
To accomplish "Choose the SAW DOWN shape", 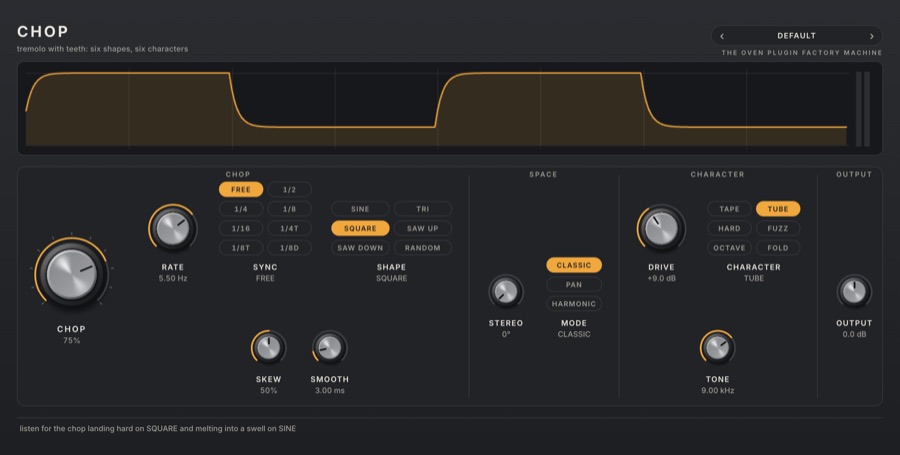I will click(360, 248).
